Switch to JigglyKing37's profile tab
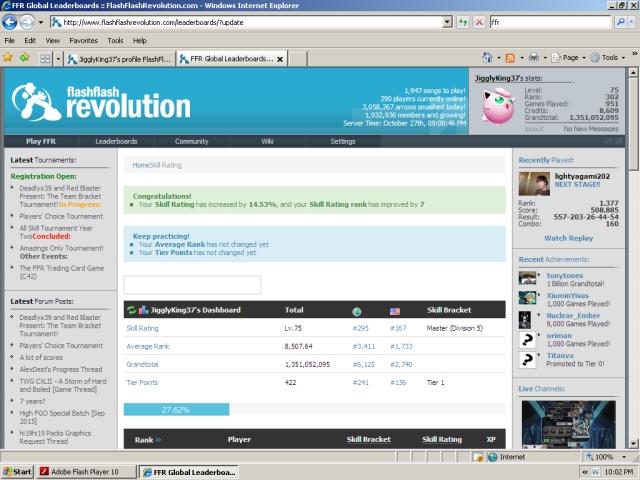Screen dimensions: 640x480 [x=120, y=59]
